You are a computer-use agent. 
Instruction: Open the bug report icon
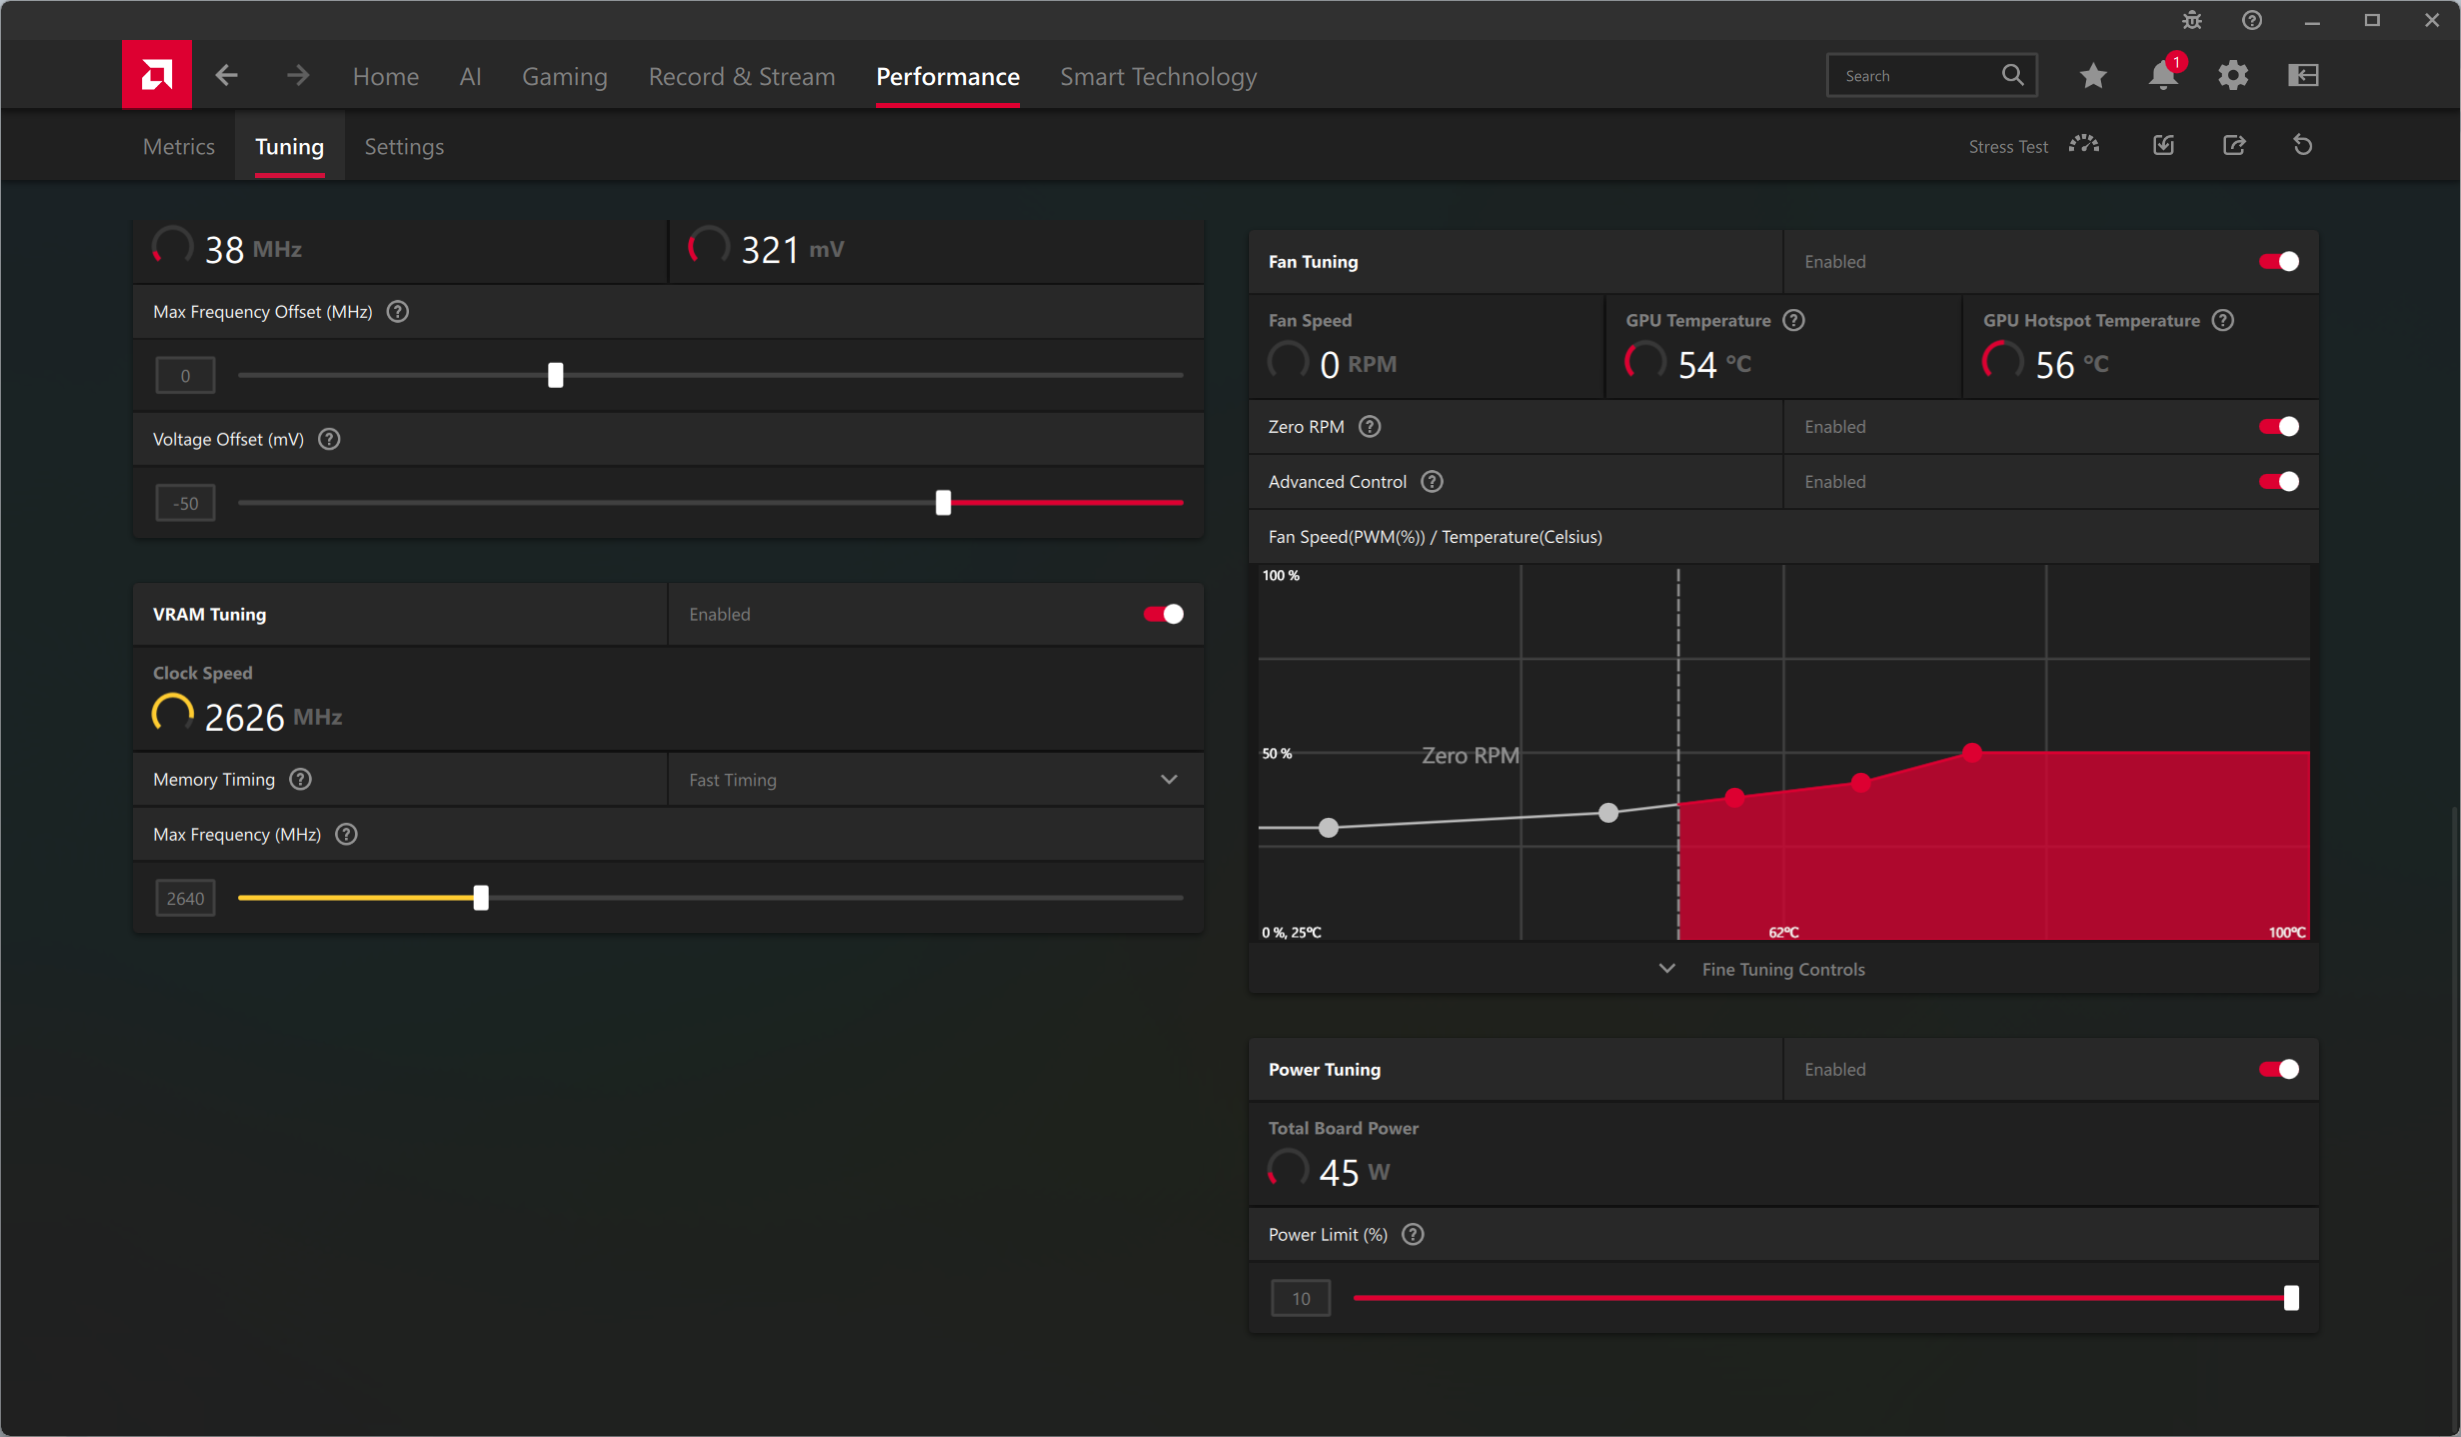click(2192, 20)
